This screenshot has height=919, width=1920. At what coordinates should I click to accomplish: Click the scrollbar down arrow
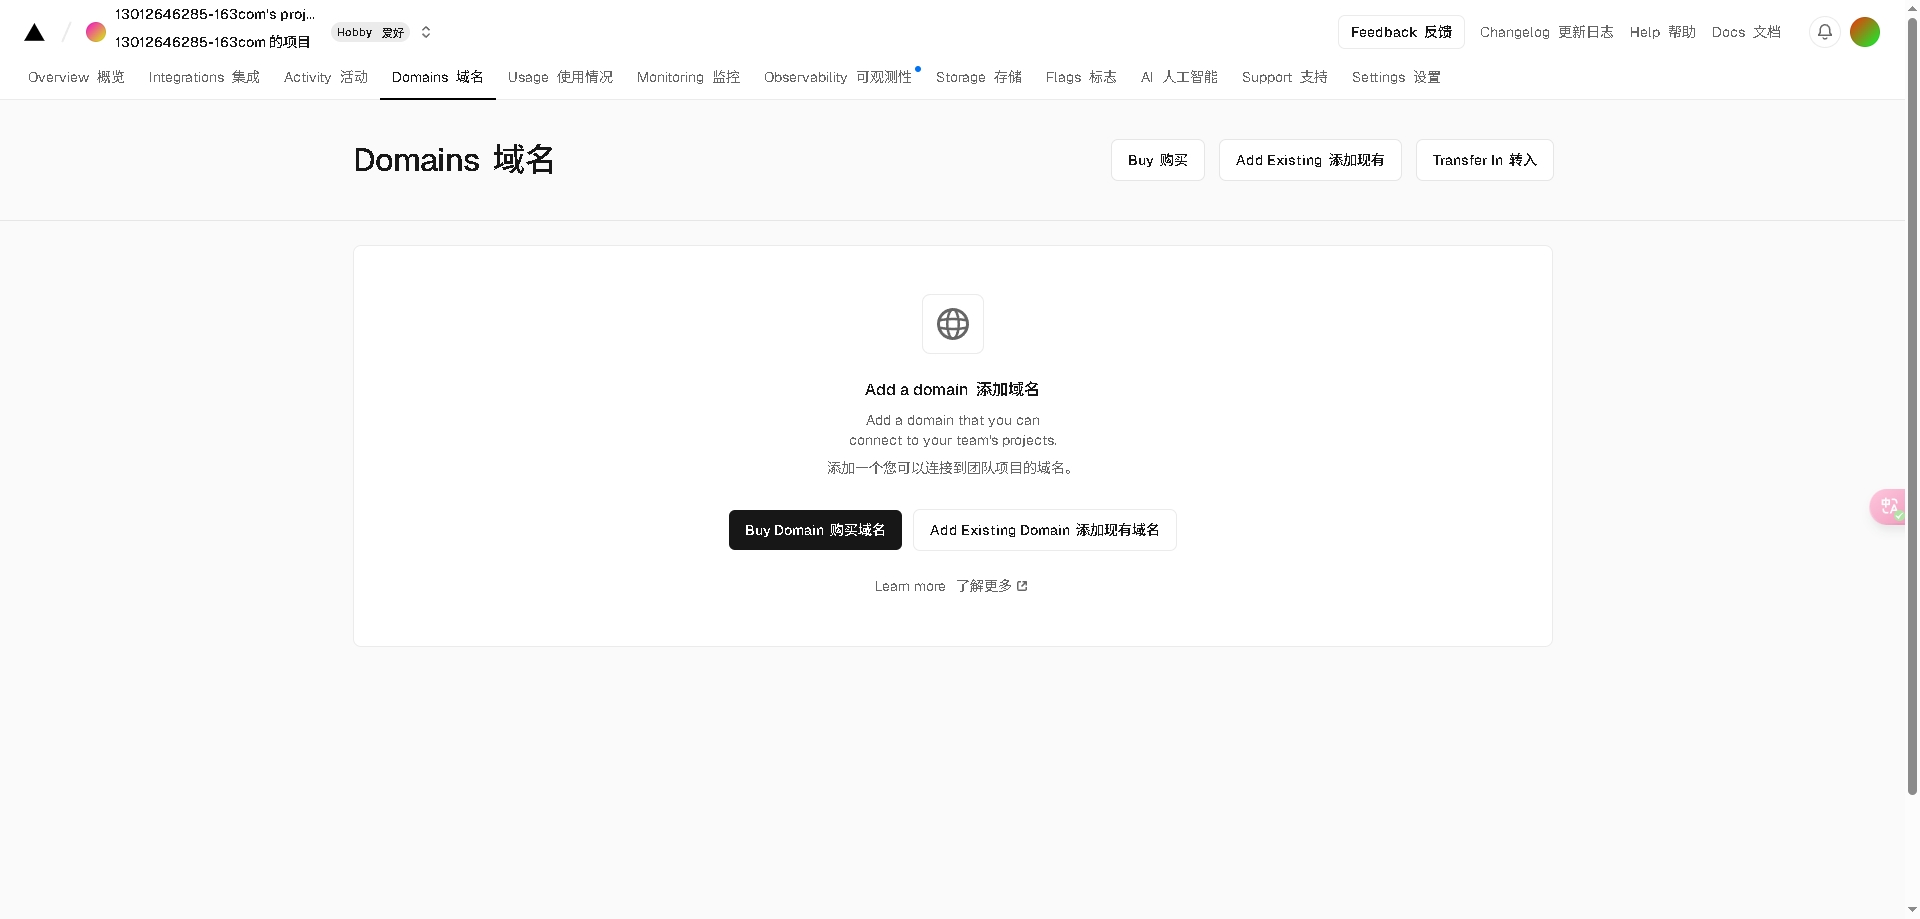tap(1912, 910)
